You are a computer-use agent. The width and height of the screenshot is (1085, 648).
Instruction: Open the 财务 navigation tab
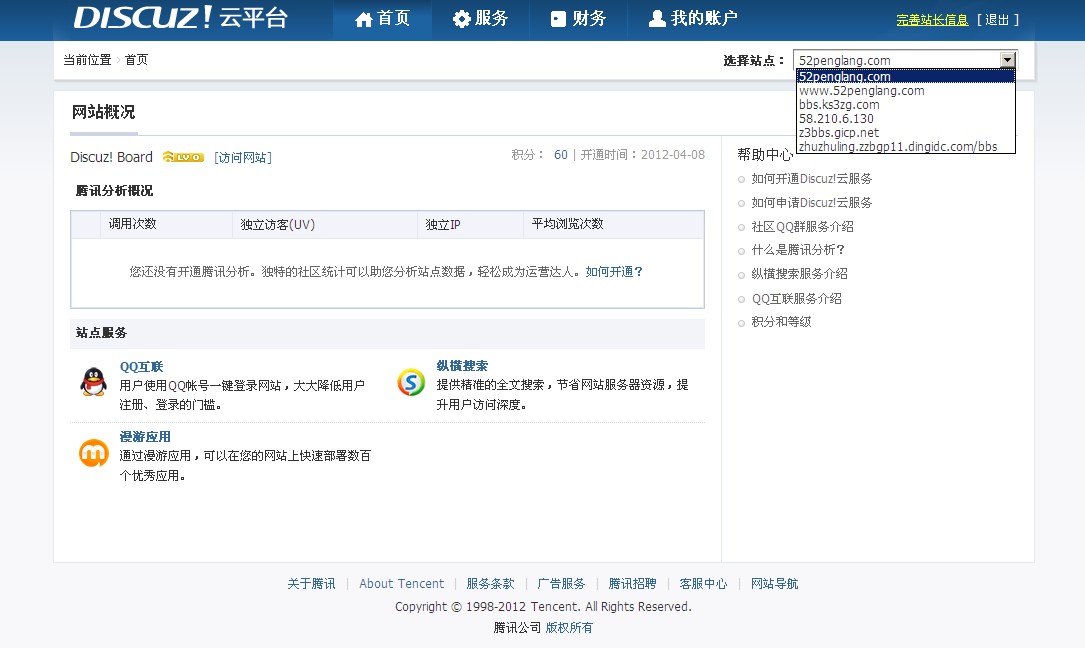578,19
